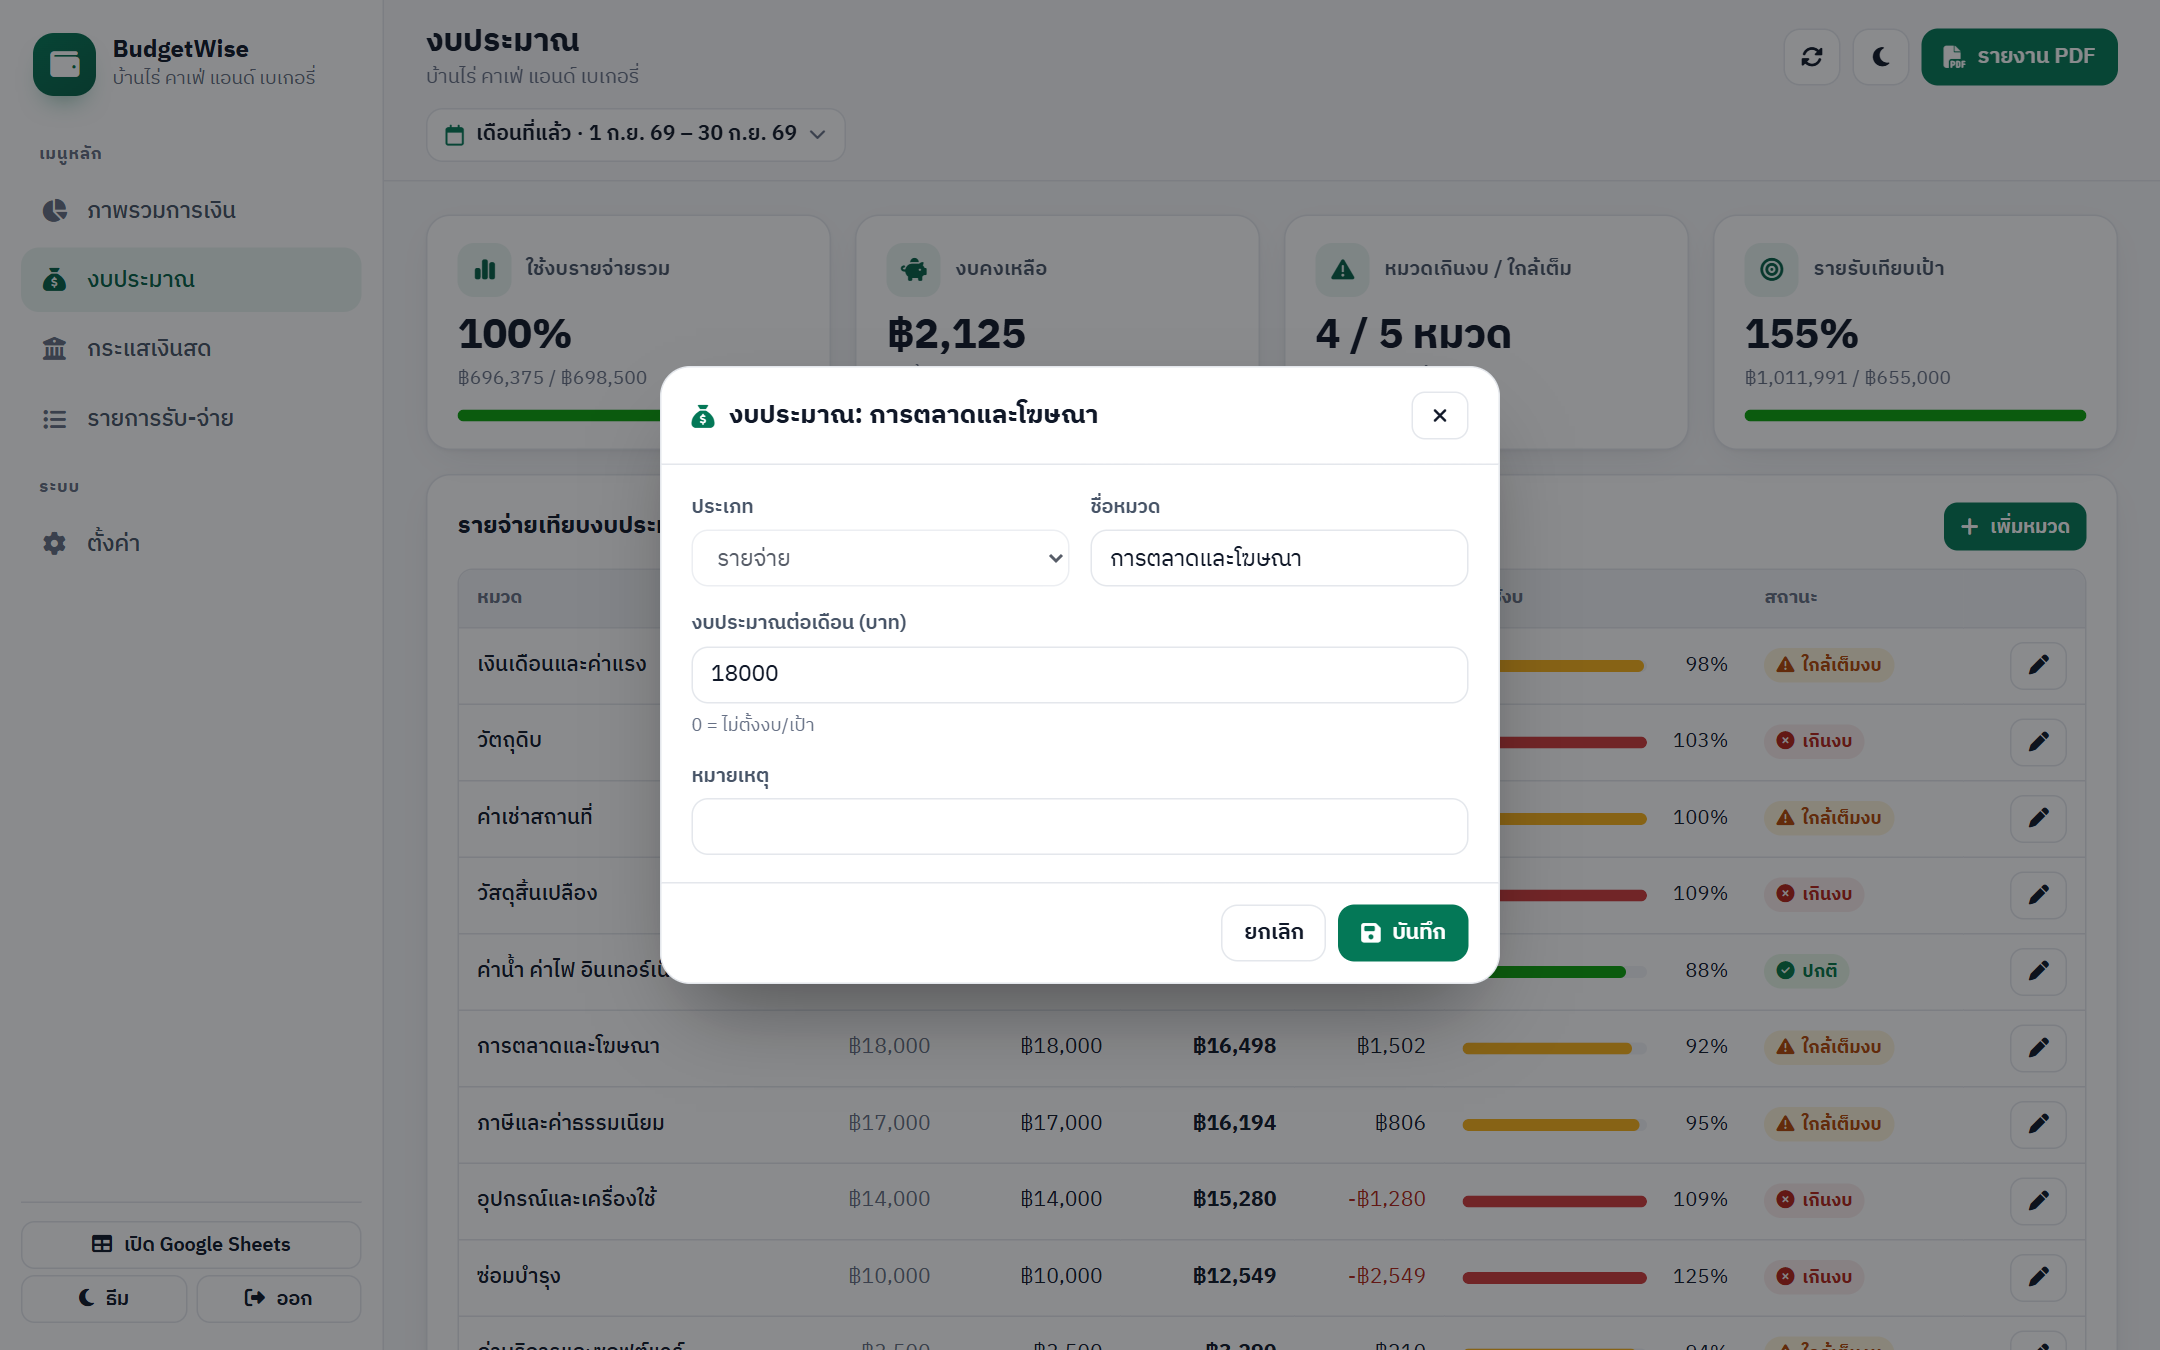Click the รายรับเทียบเป้า green progress bar
Viewport: 2160px width, 1350px height.
tap(1915, 416)
